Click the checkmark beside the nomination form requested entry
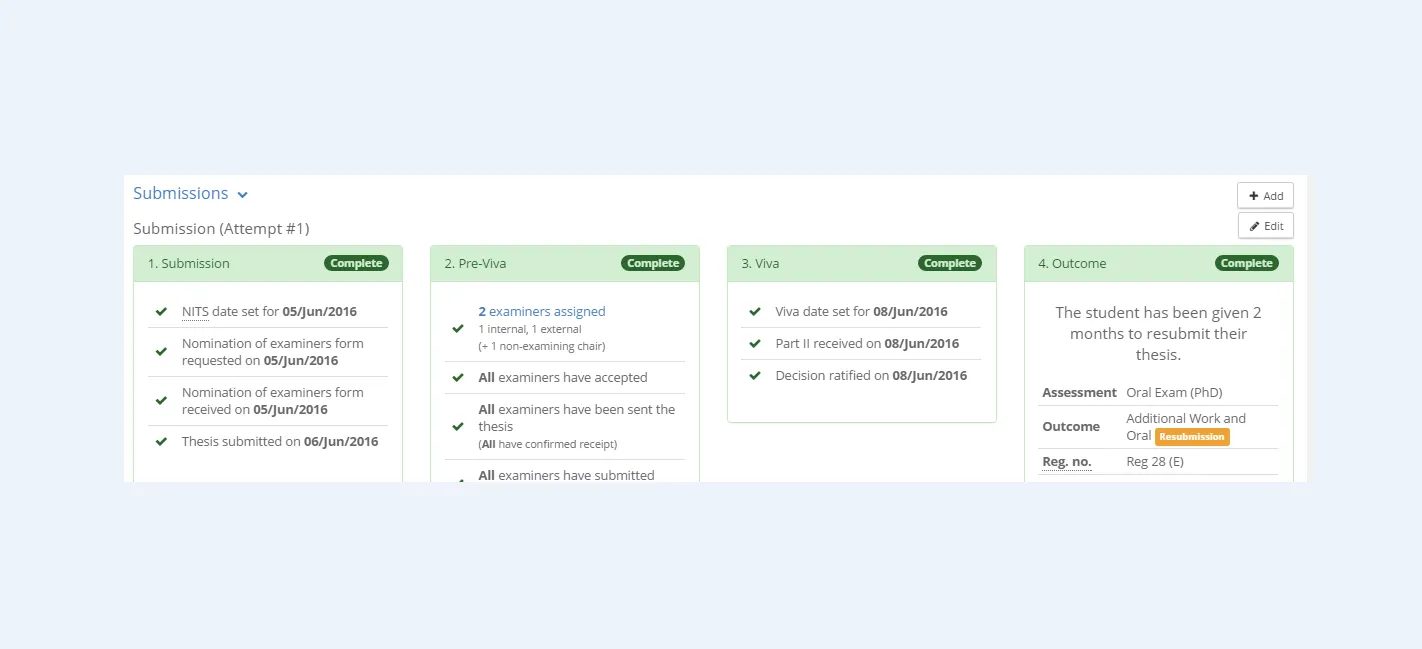1422x649 pixels. 161,352
